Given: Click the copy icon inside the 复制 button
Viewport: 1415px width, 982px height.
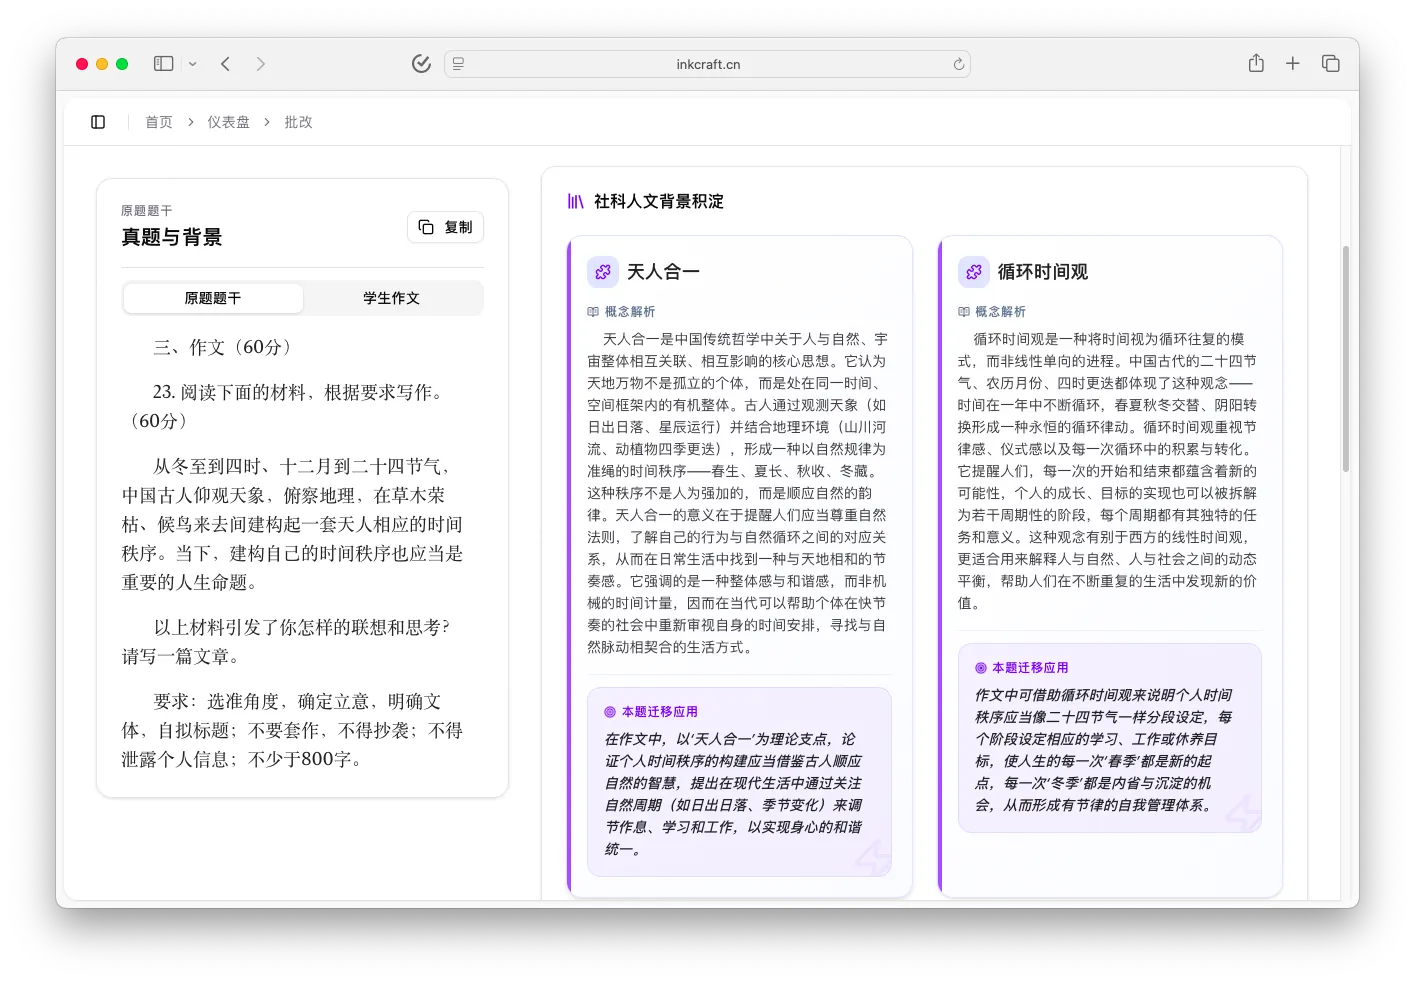Looking at the screenshot, I should click(x=426, y=227).
